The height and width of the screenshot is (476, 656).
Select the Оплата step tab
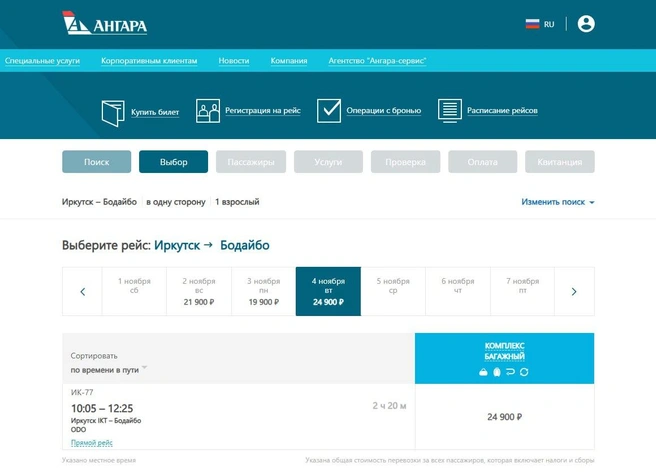(482, 162)
